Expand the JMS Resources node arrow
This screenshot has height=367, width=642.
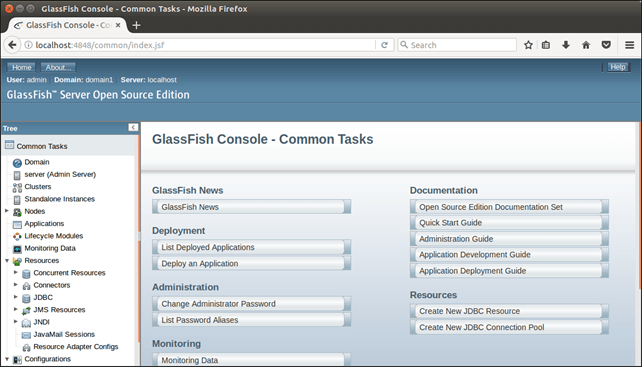(x=16, y=309)
